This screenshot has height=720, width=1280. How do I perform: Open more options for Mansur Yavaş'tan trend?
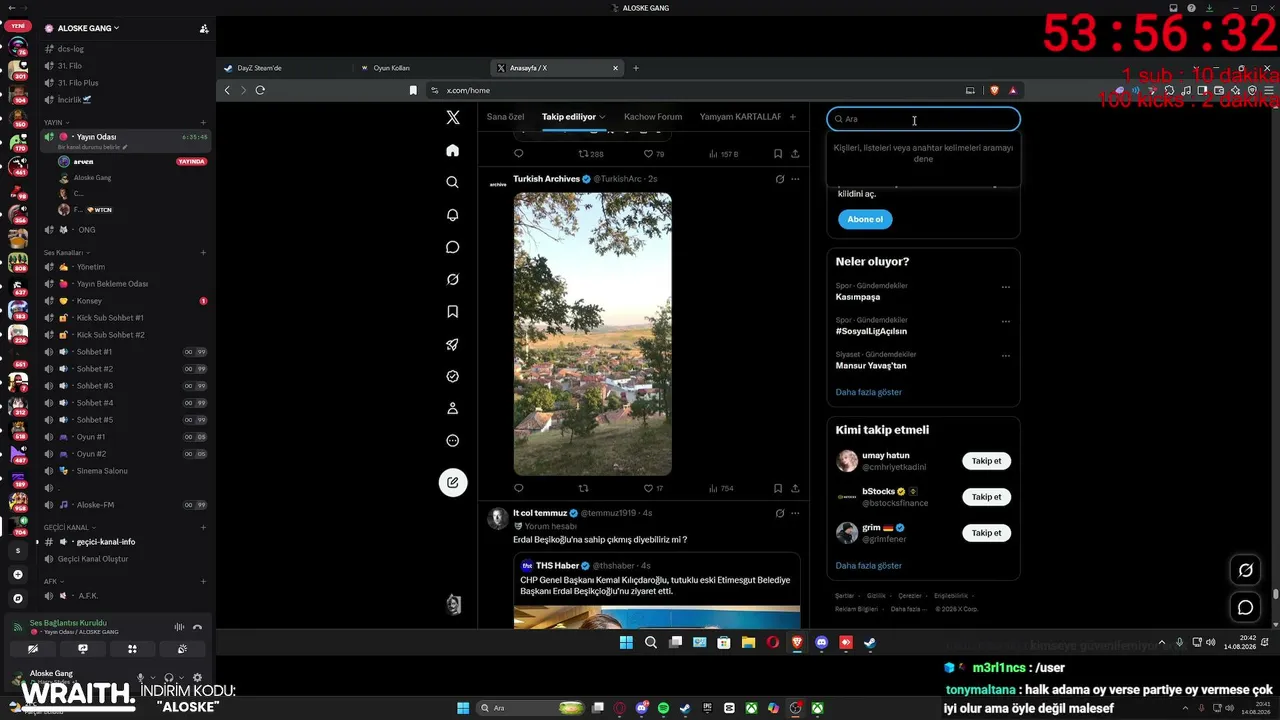(1005, 356)
